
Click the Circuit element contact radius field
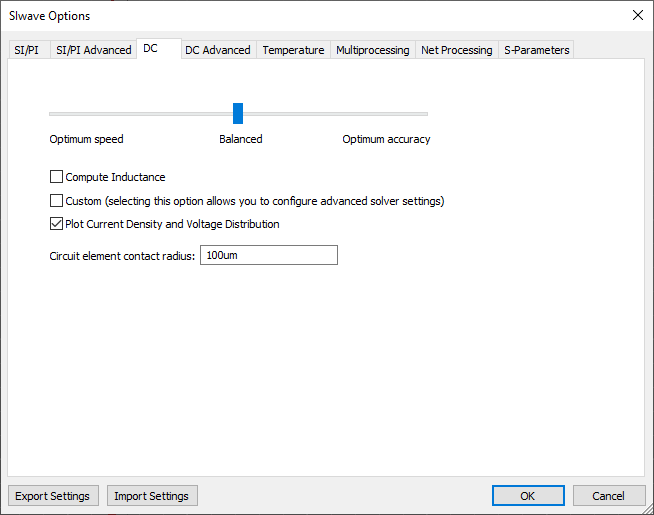pos(268,255)
